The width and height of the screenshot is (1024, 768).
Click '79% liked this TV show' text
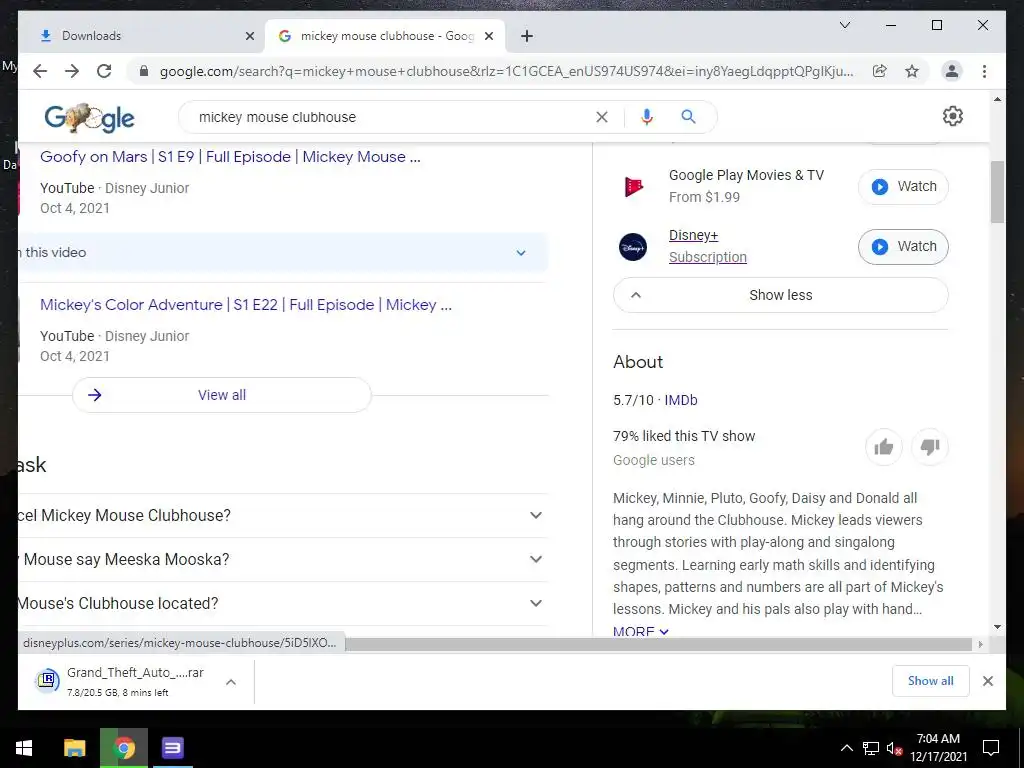click(x=684, y=436)
